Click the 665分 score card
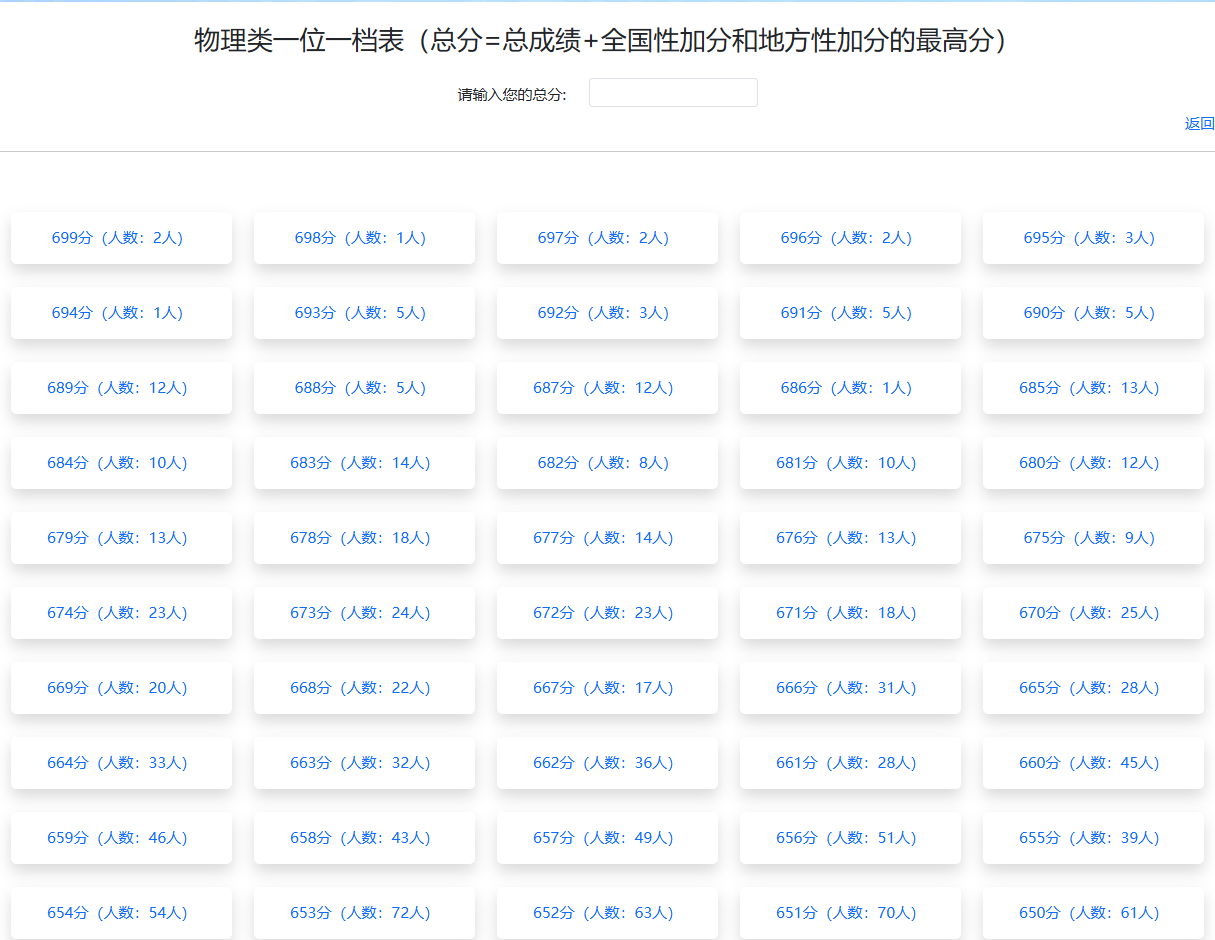 (1093, 688)
